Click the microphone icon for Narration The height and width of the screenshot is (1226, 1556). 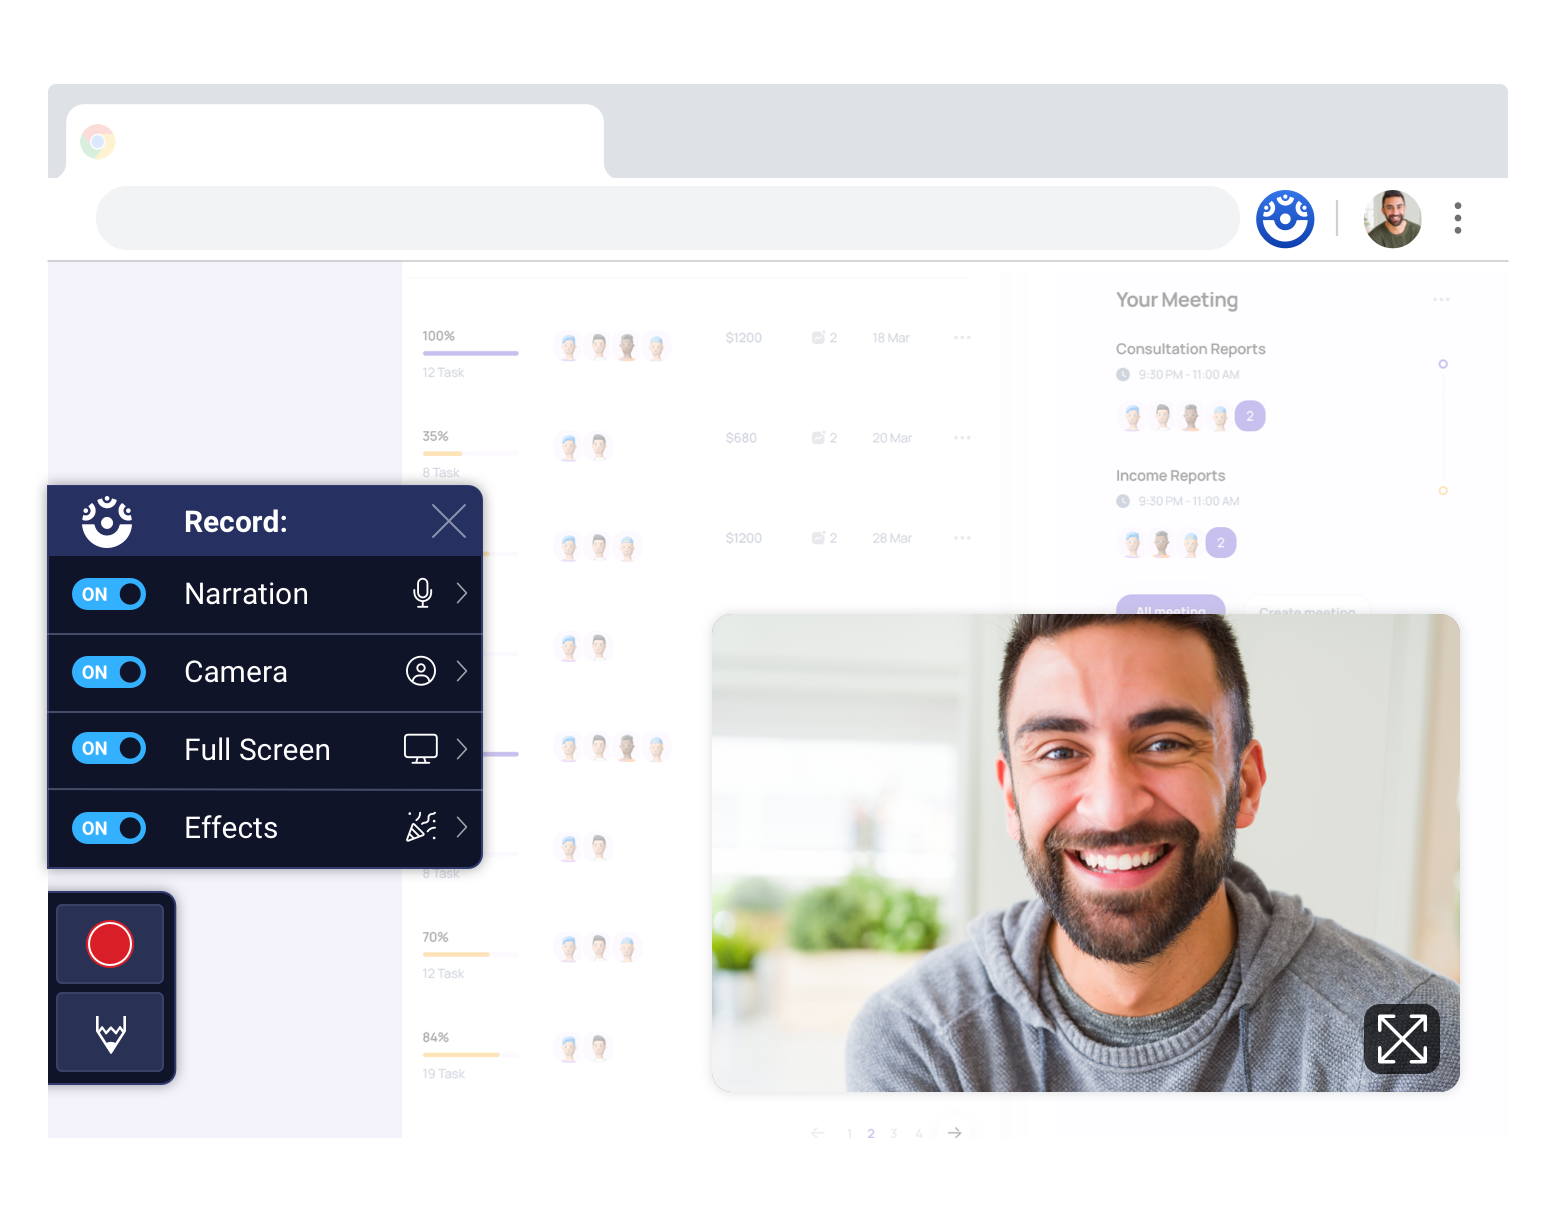422,593
